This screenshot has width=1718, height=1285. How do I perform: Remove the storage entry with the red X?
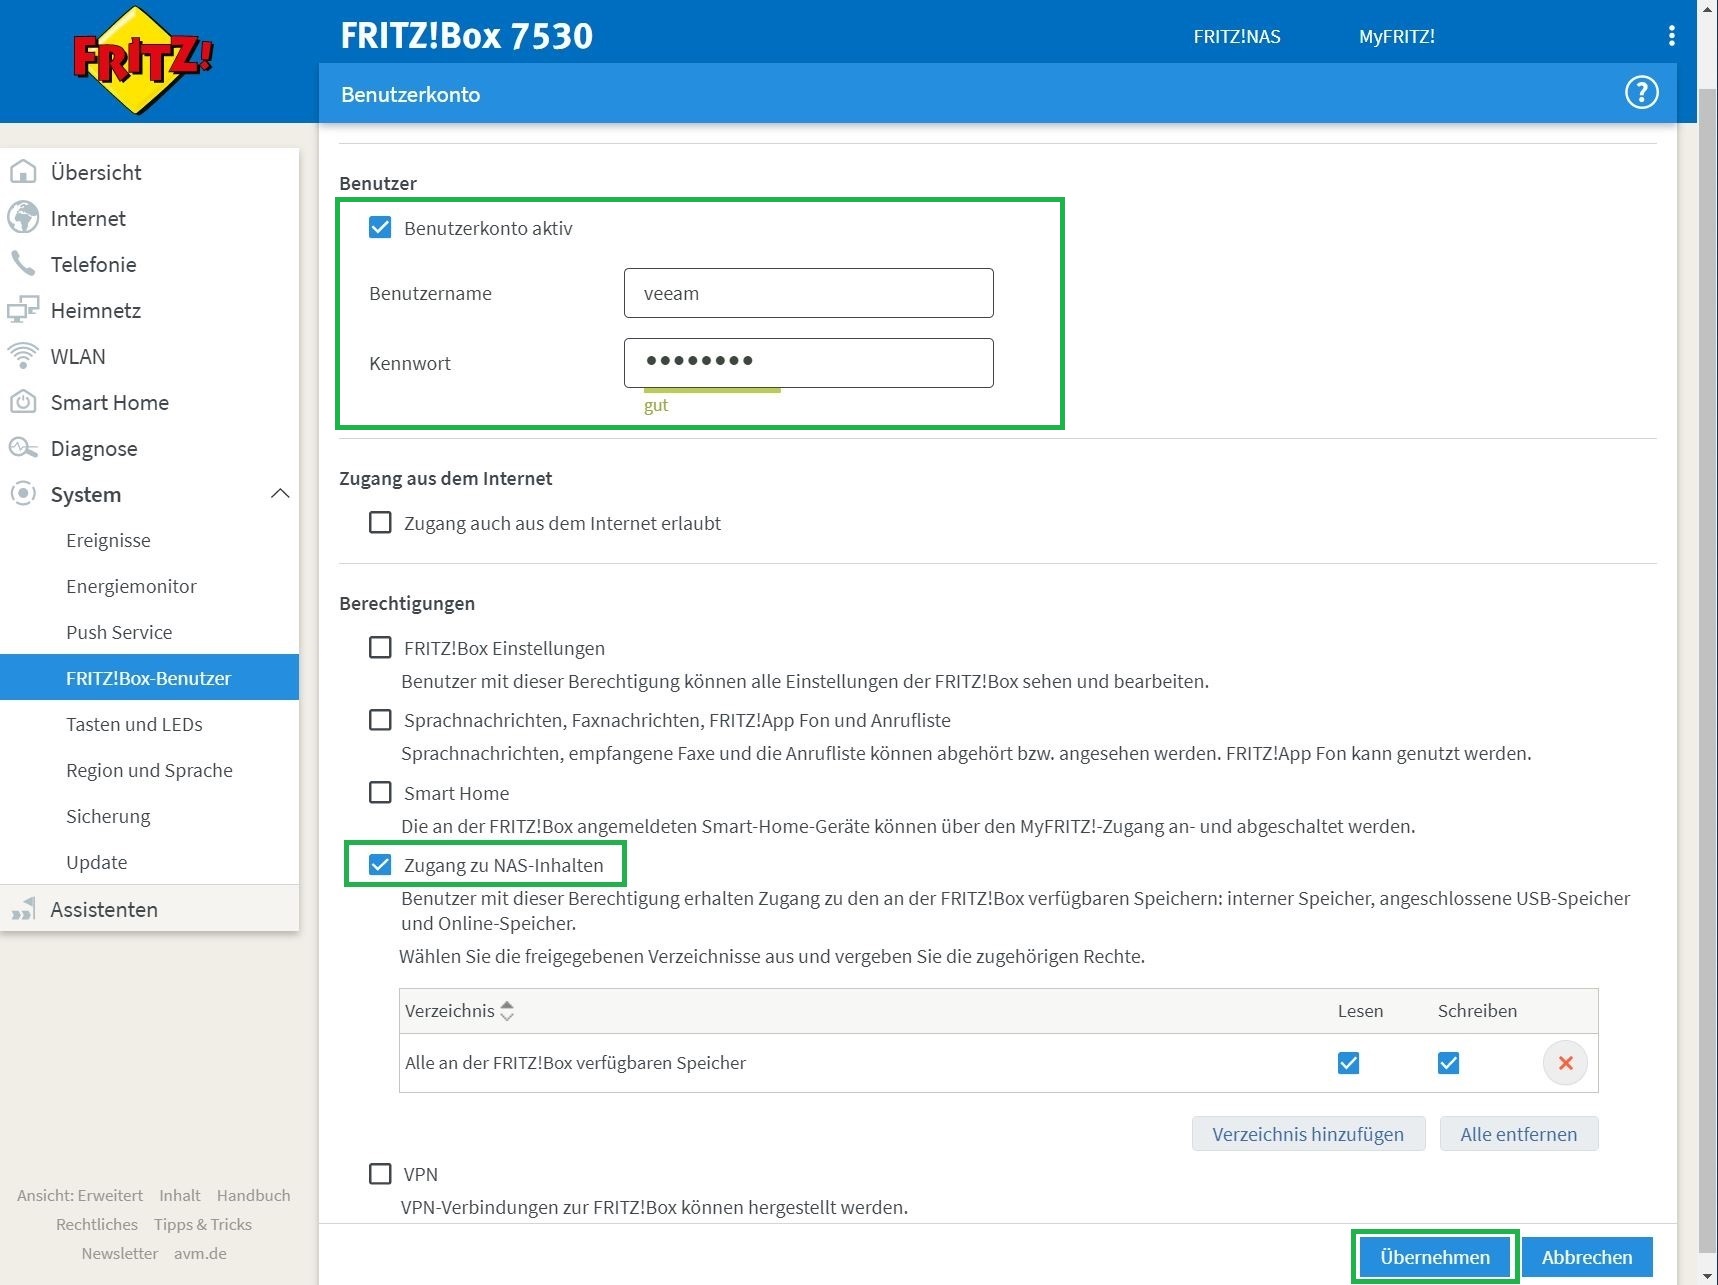pos(1565,1063)
